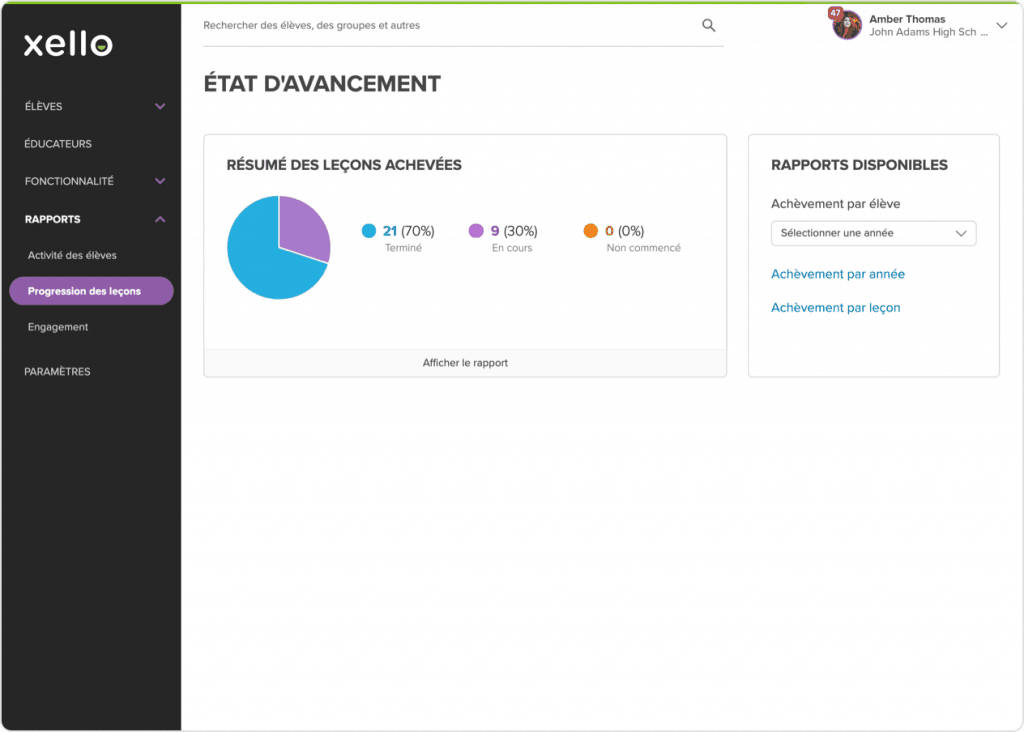
Task: Click the Xello logo
Action: 68,44
